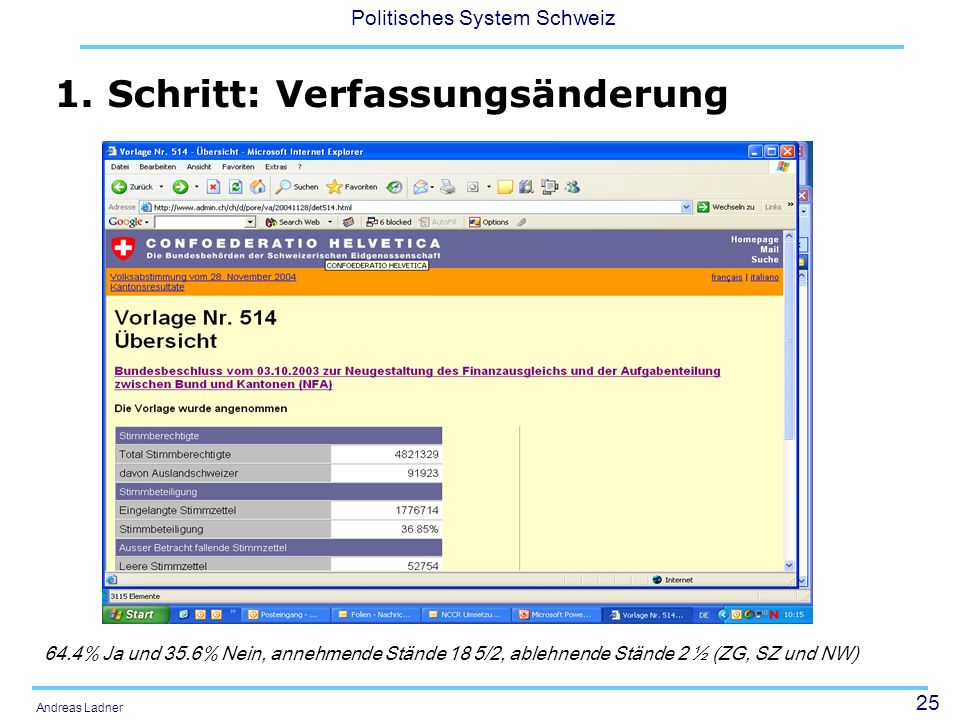Open the Favoriten star in the toolbar
This screenshot has height=720, width=960.
(x=352, y=187)
